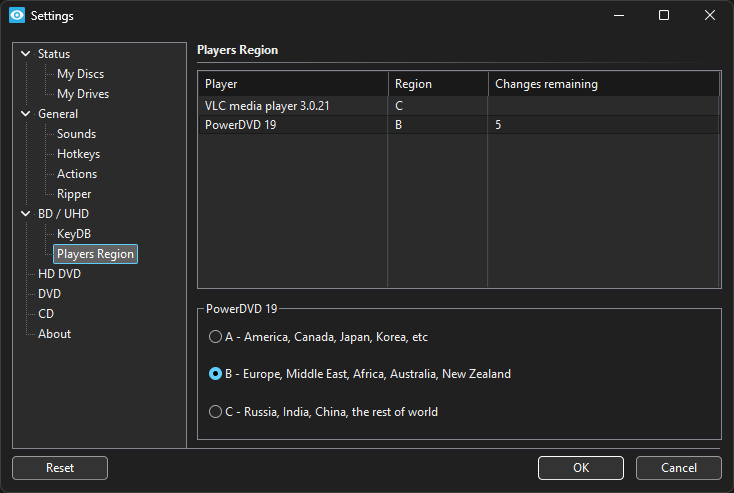Sort by Changes remaining column header

604,84
